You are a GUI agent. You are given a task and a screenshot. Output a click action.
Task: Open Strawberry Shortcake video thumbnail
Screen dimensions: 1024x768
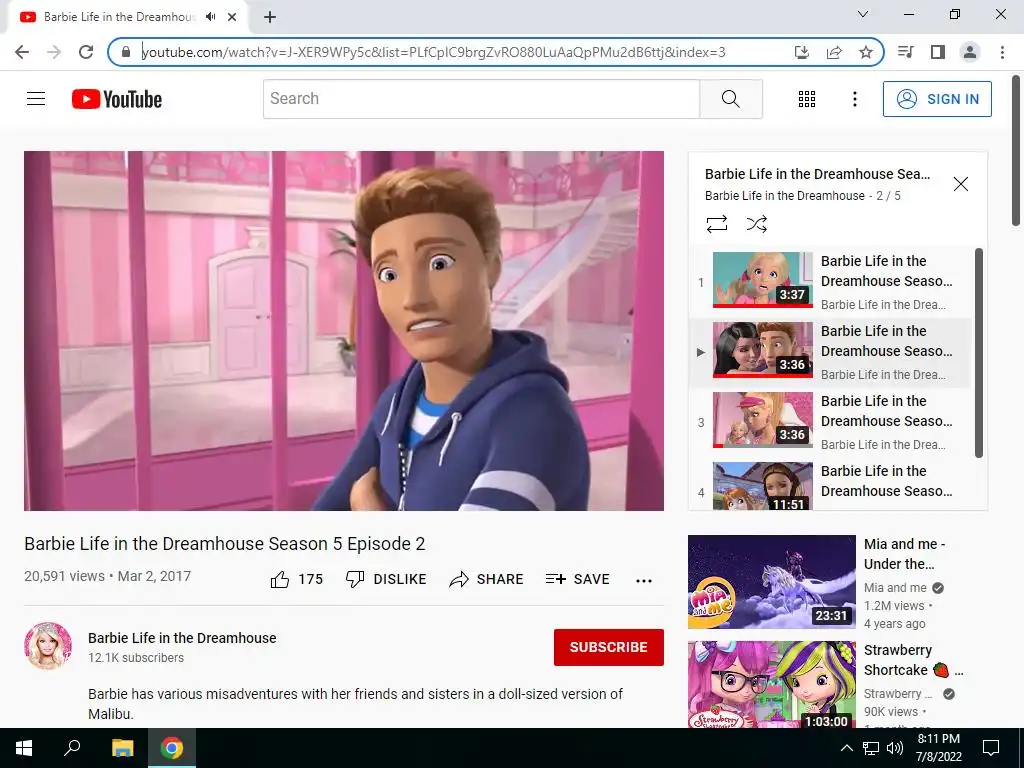(771, 685)
